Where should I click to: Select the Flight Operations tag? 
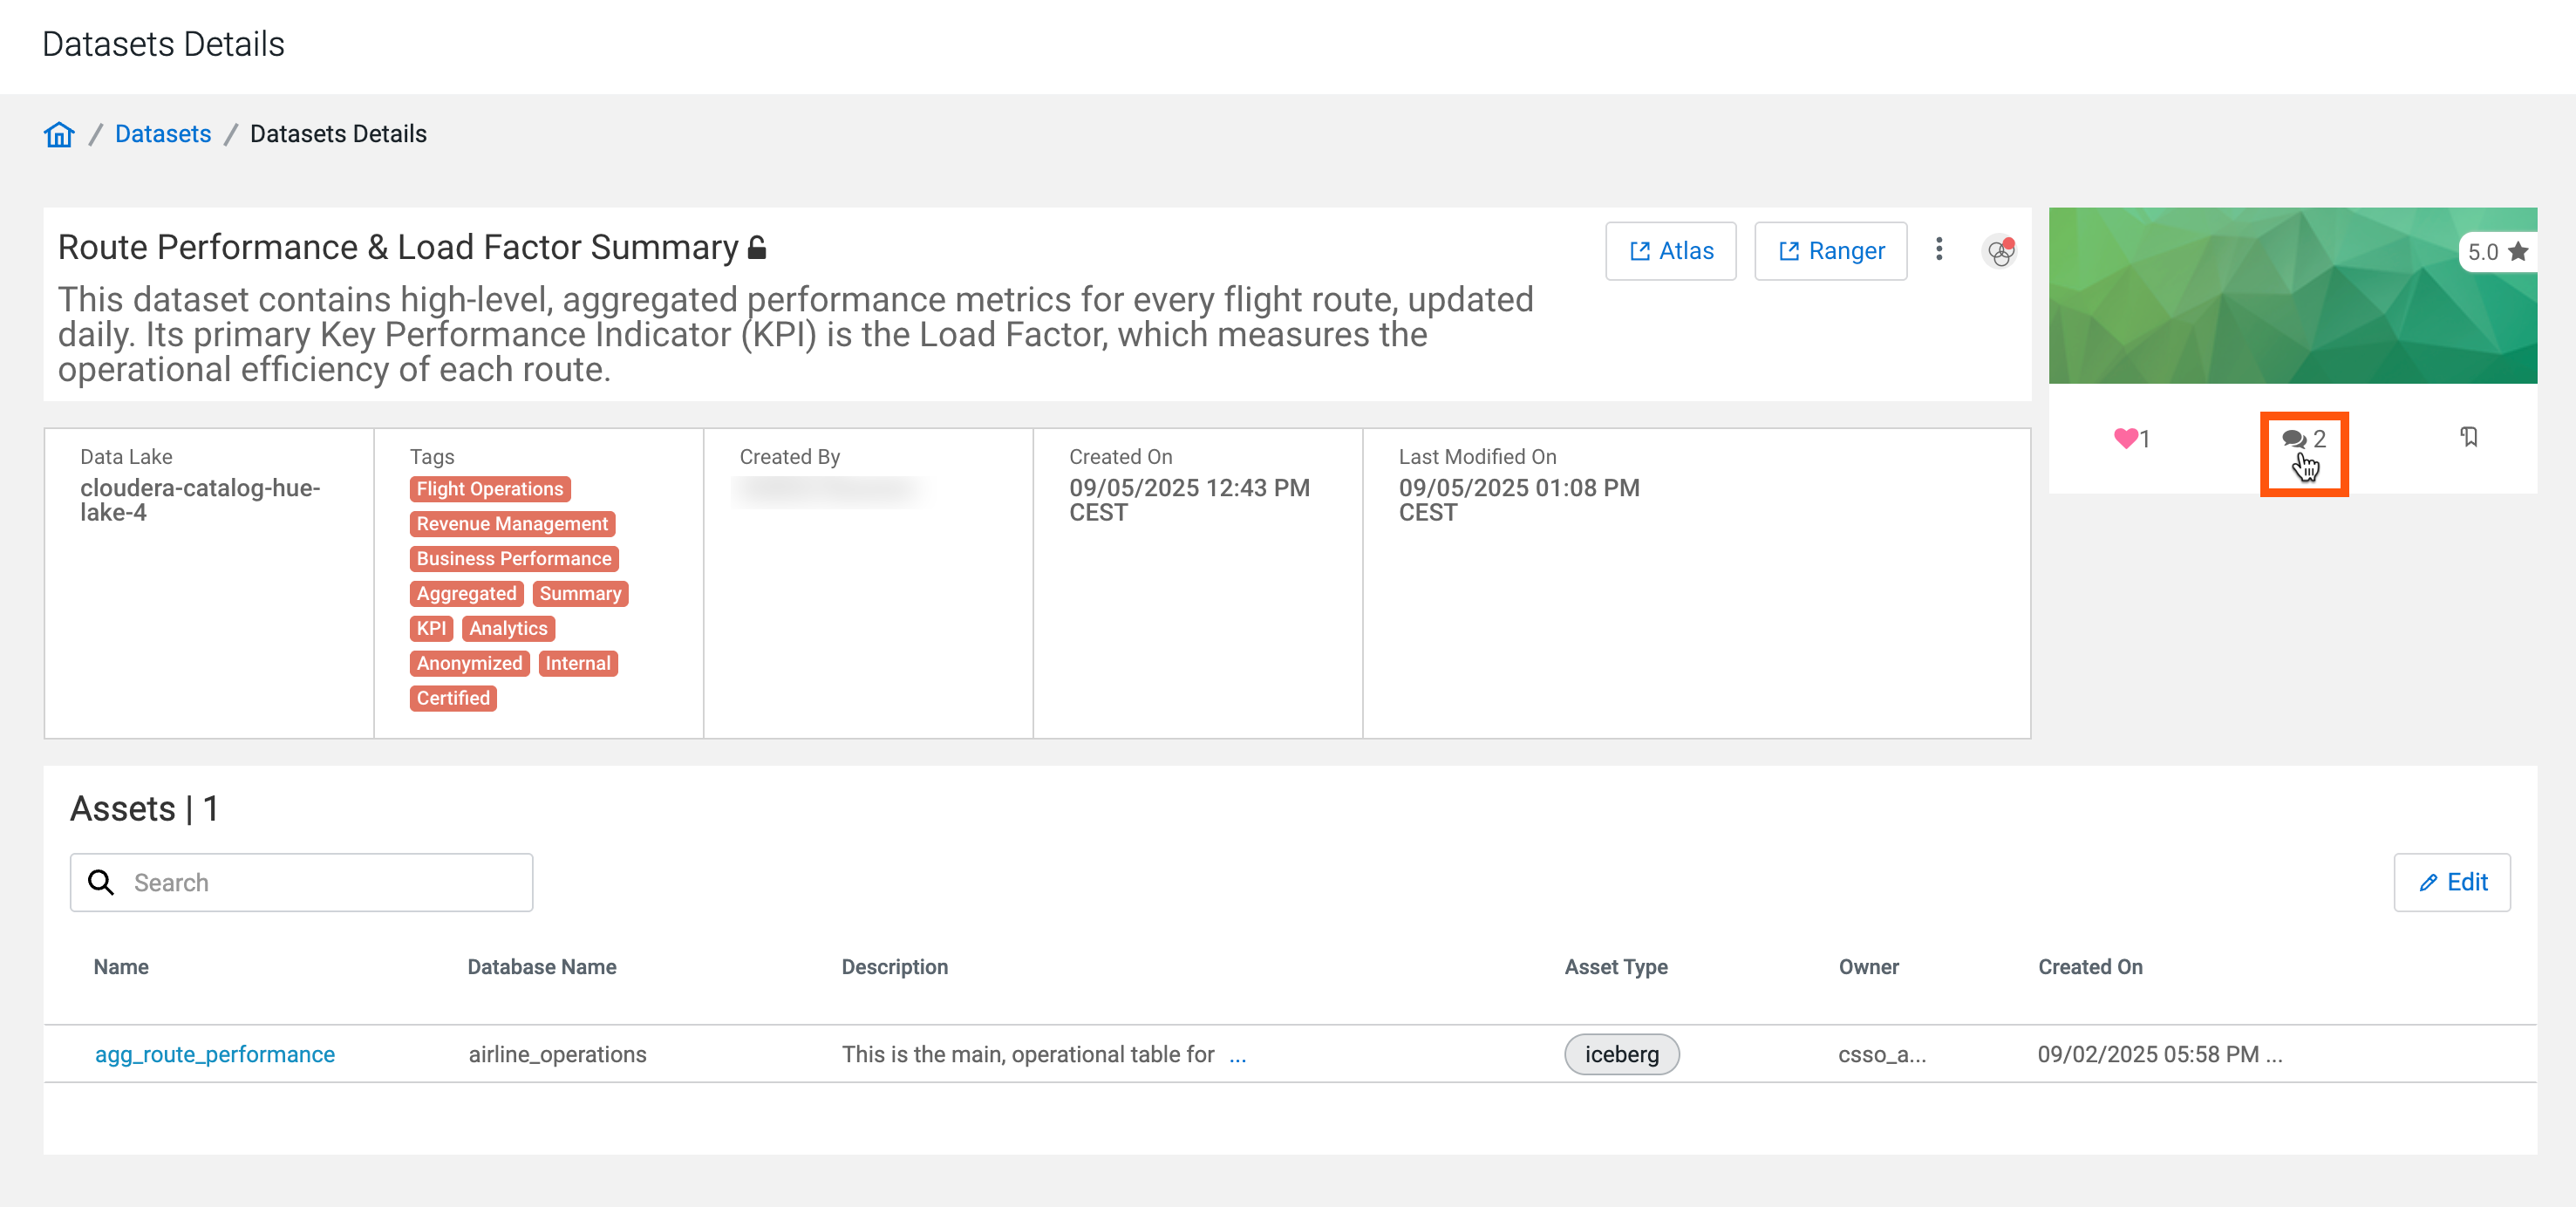[489, 489]
